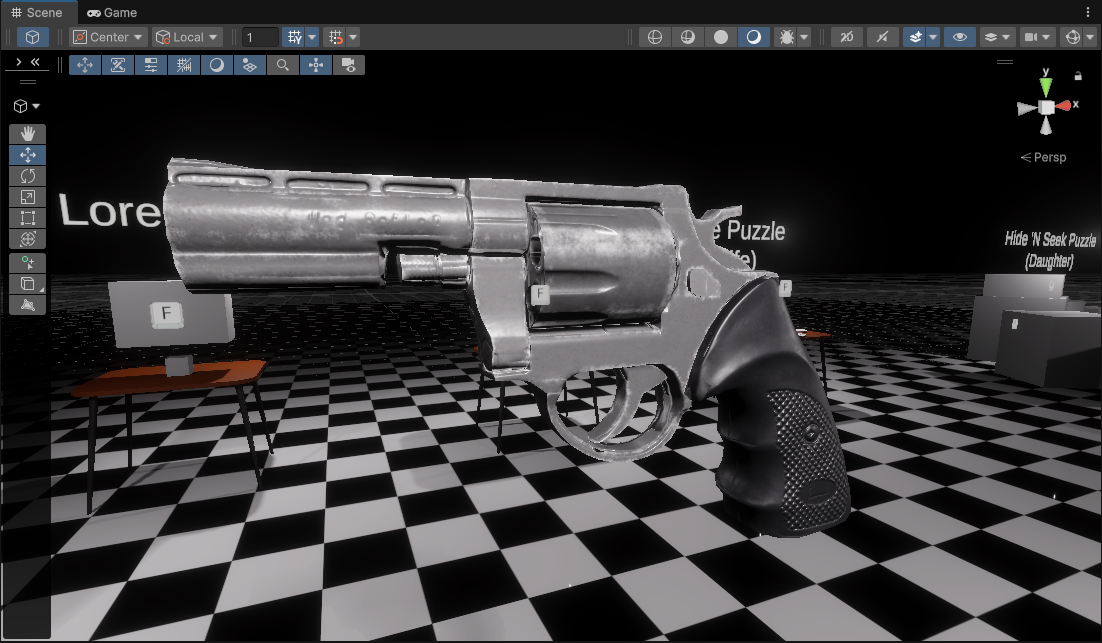Click the green Y axis cone on gizmo

pyautogui.click(x=1046, y=86)
